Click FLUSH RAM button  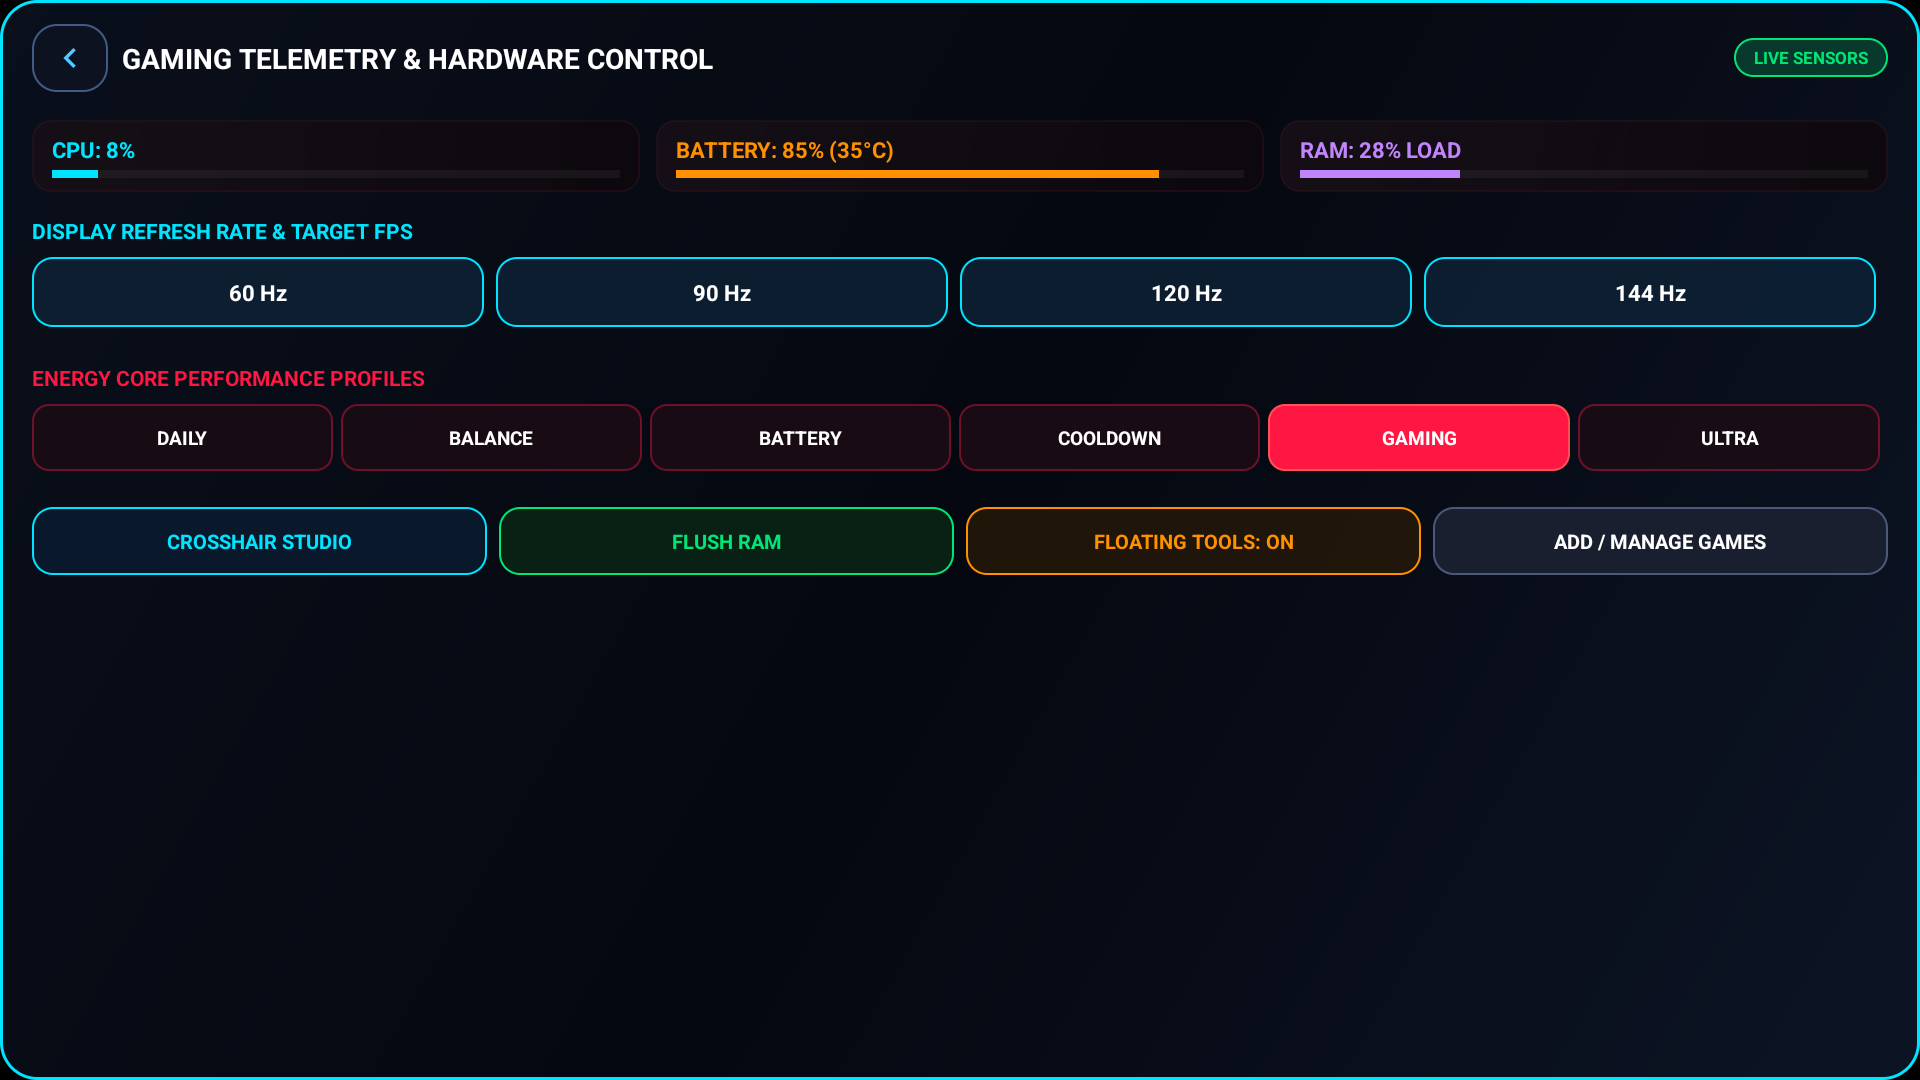pos(726,541)
